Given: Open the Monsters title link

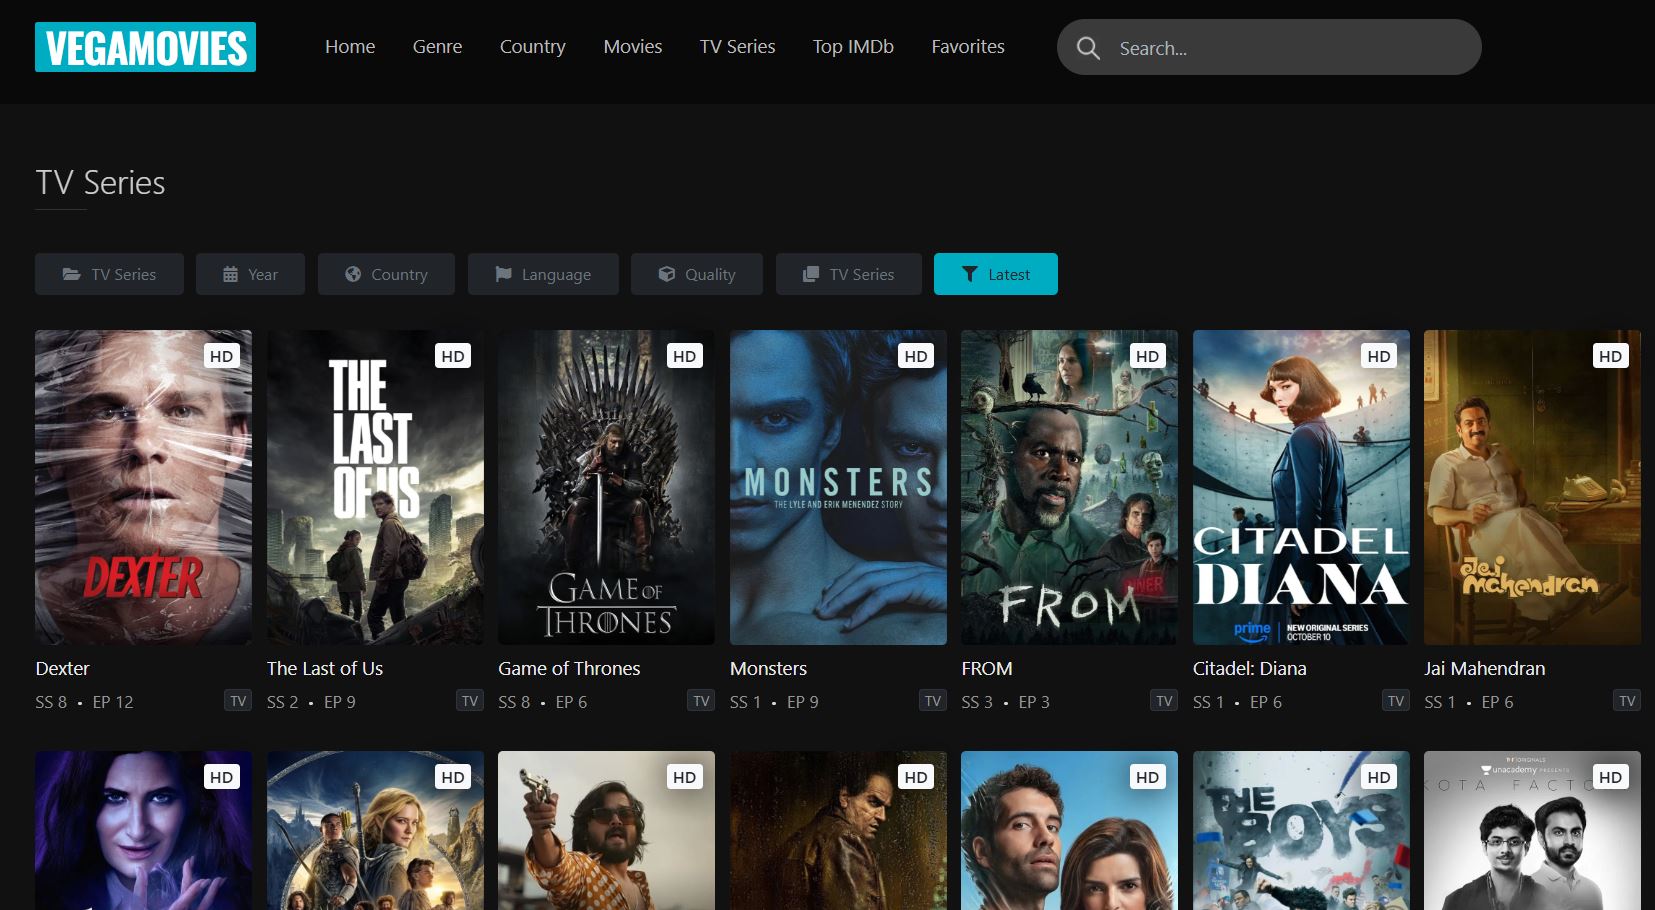Looking at the screenshot, I should [x=768, y=668].
